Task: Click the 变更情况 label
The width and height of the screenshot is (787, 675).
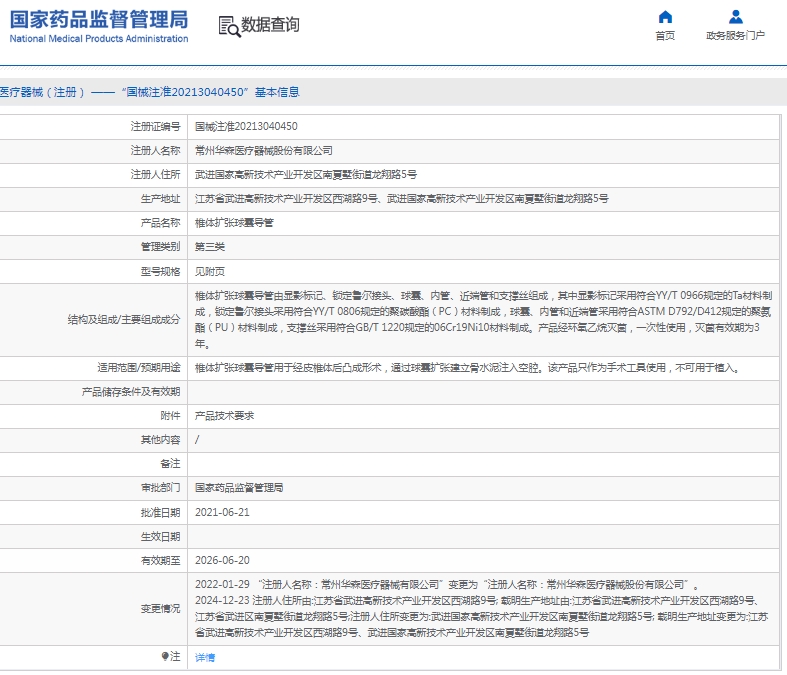Action: tap(161, 609)
